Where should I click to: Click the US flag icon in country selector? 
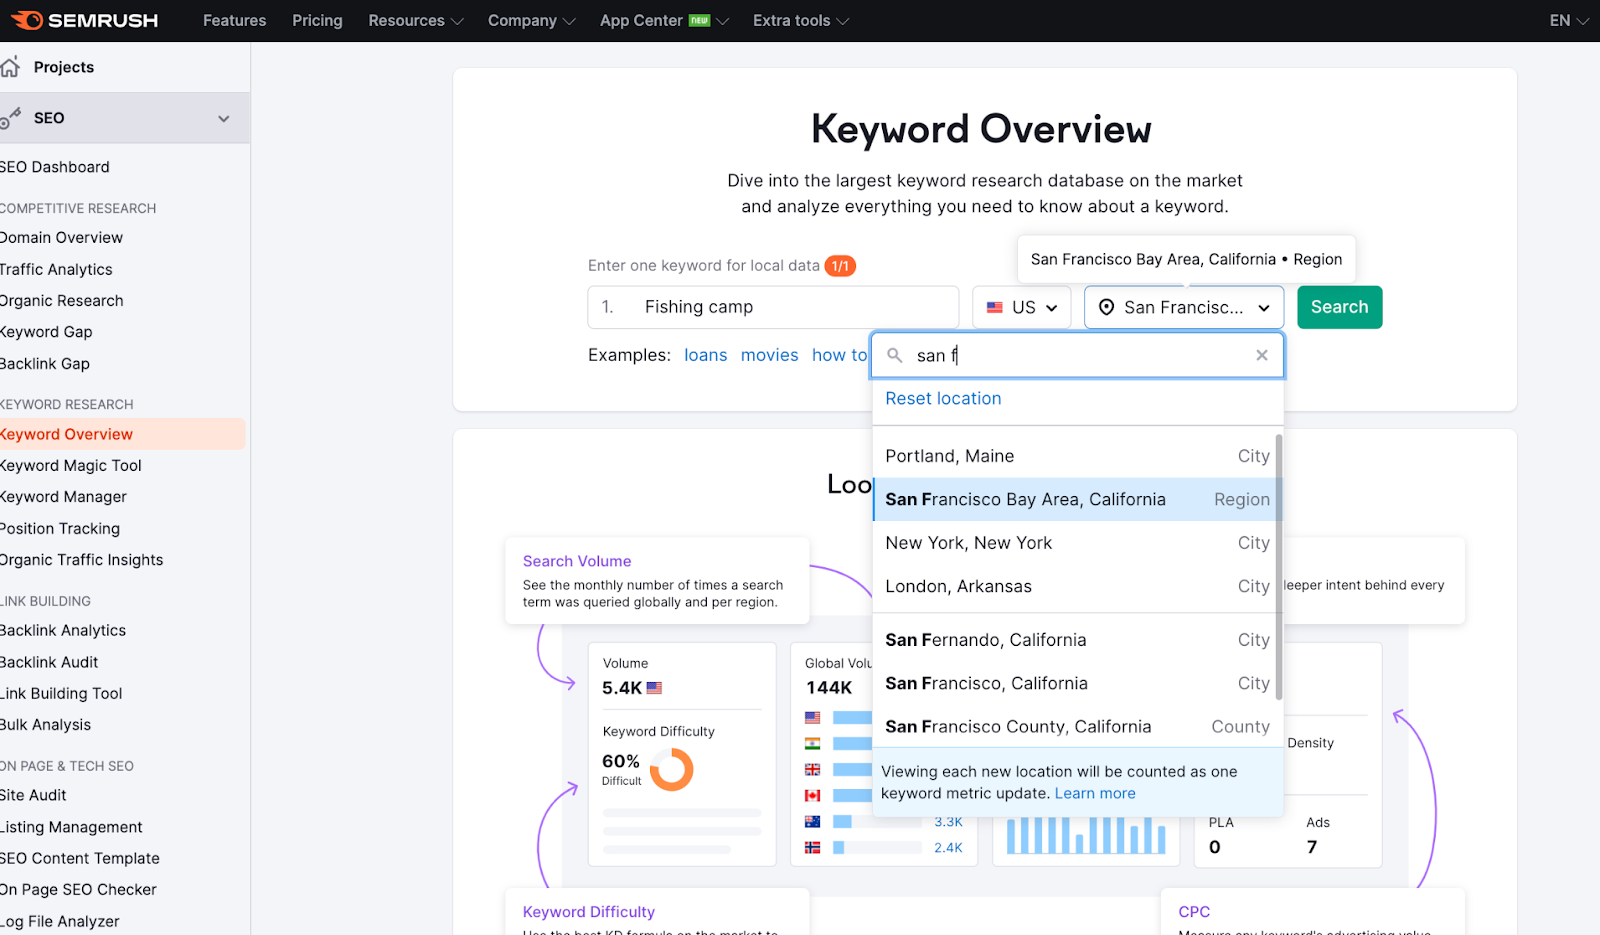click(x=995, y=307)
